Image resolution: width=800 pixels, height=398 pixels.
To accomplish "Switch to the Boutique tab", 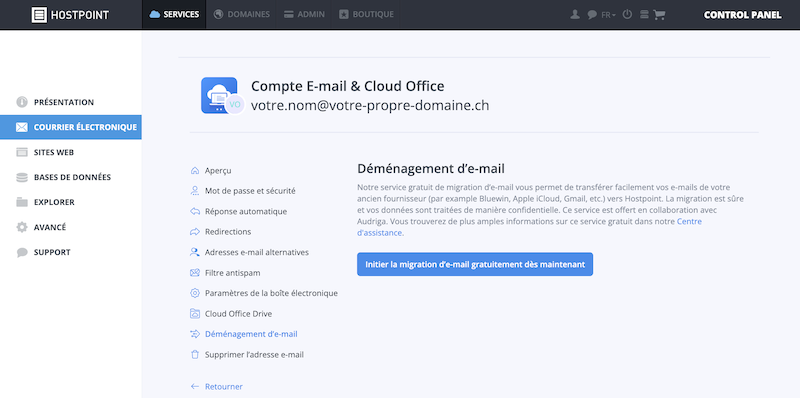I will 366,14.
